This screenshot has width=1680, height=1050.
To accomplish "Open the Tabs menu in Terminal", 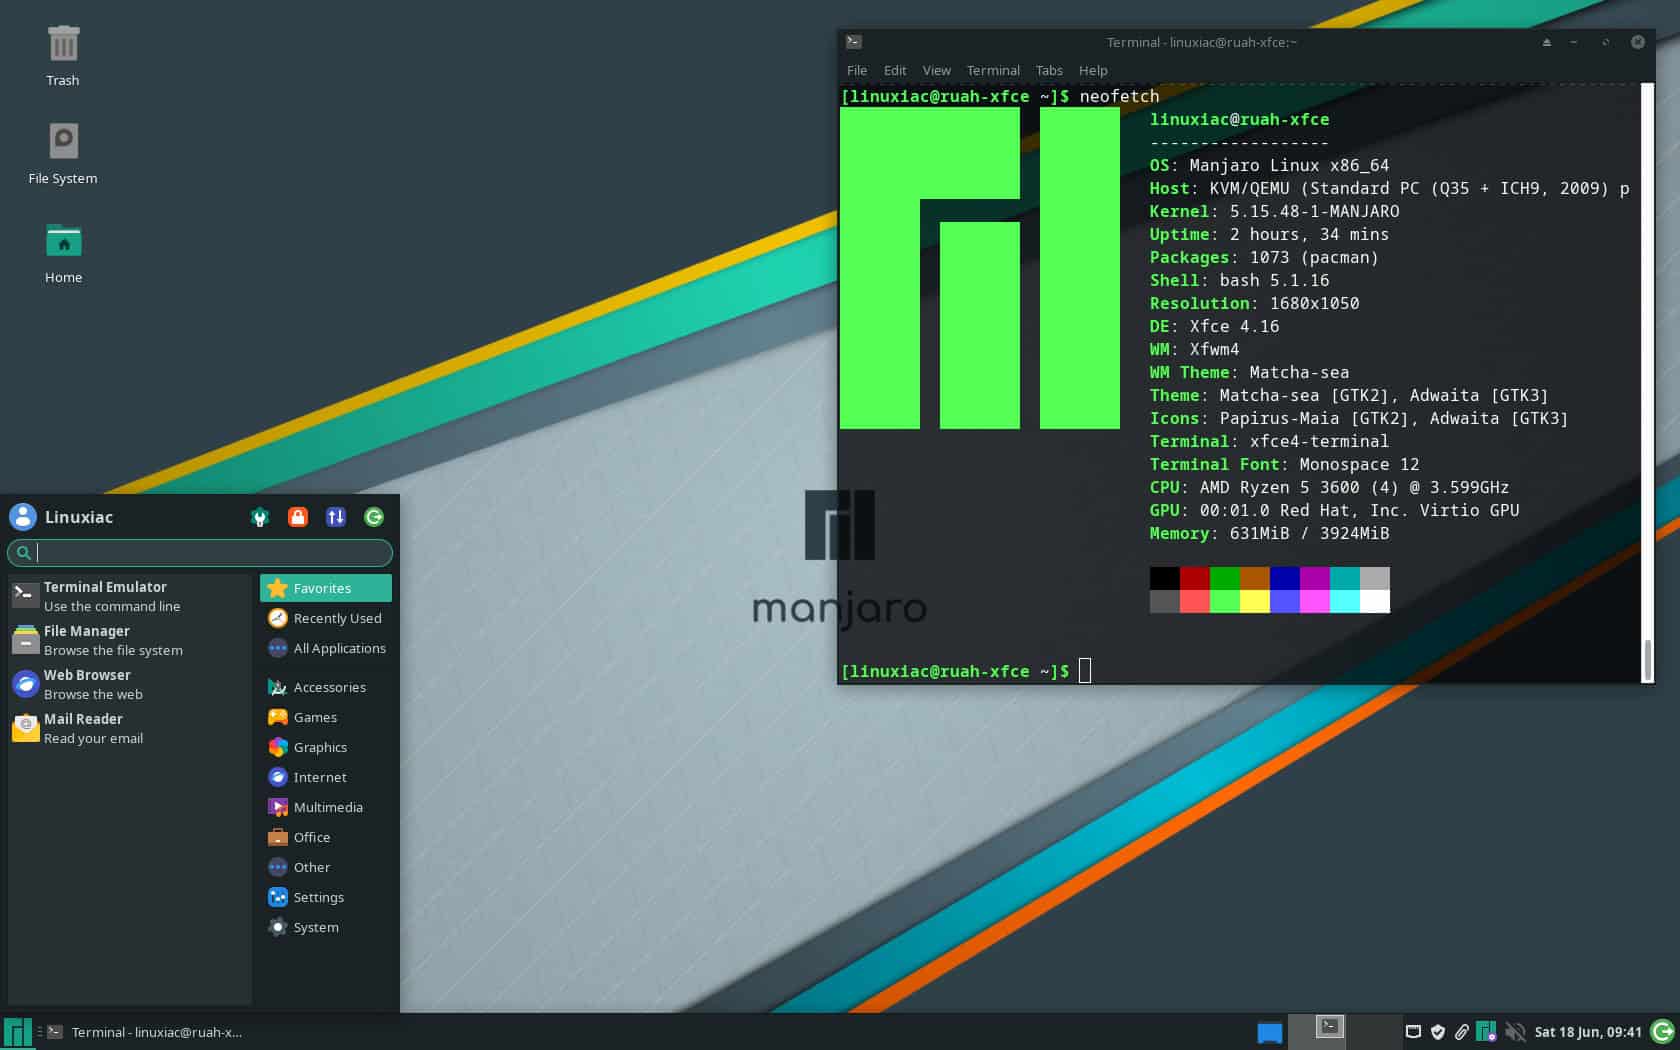I will coord(1048,70).
